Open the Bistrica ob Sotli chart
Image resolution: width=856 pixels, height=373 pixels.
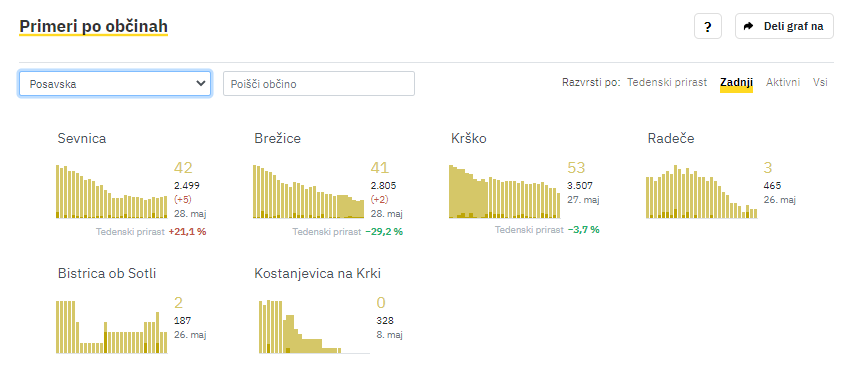111,327
